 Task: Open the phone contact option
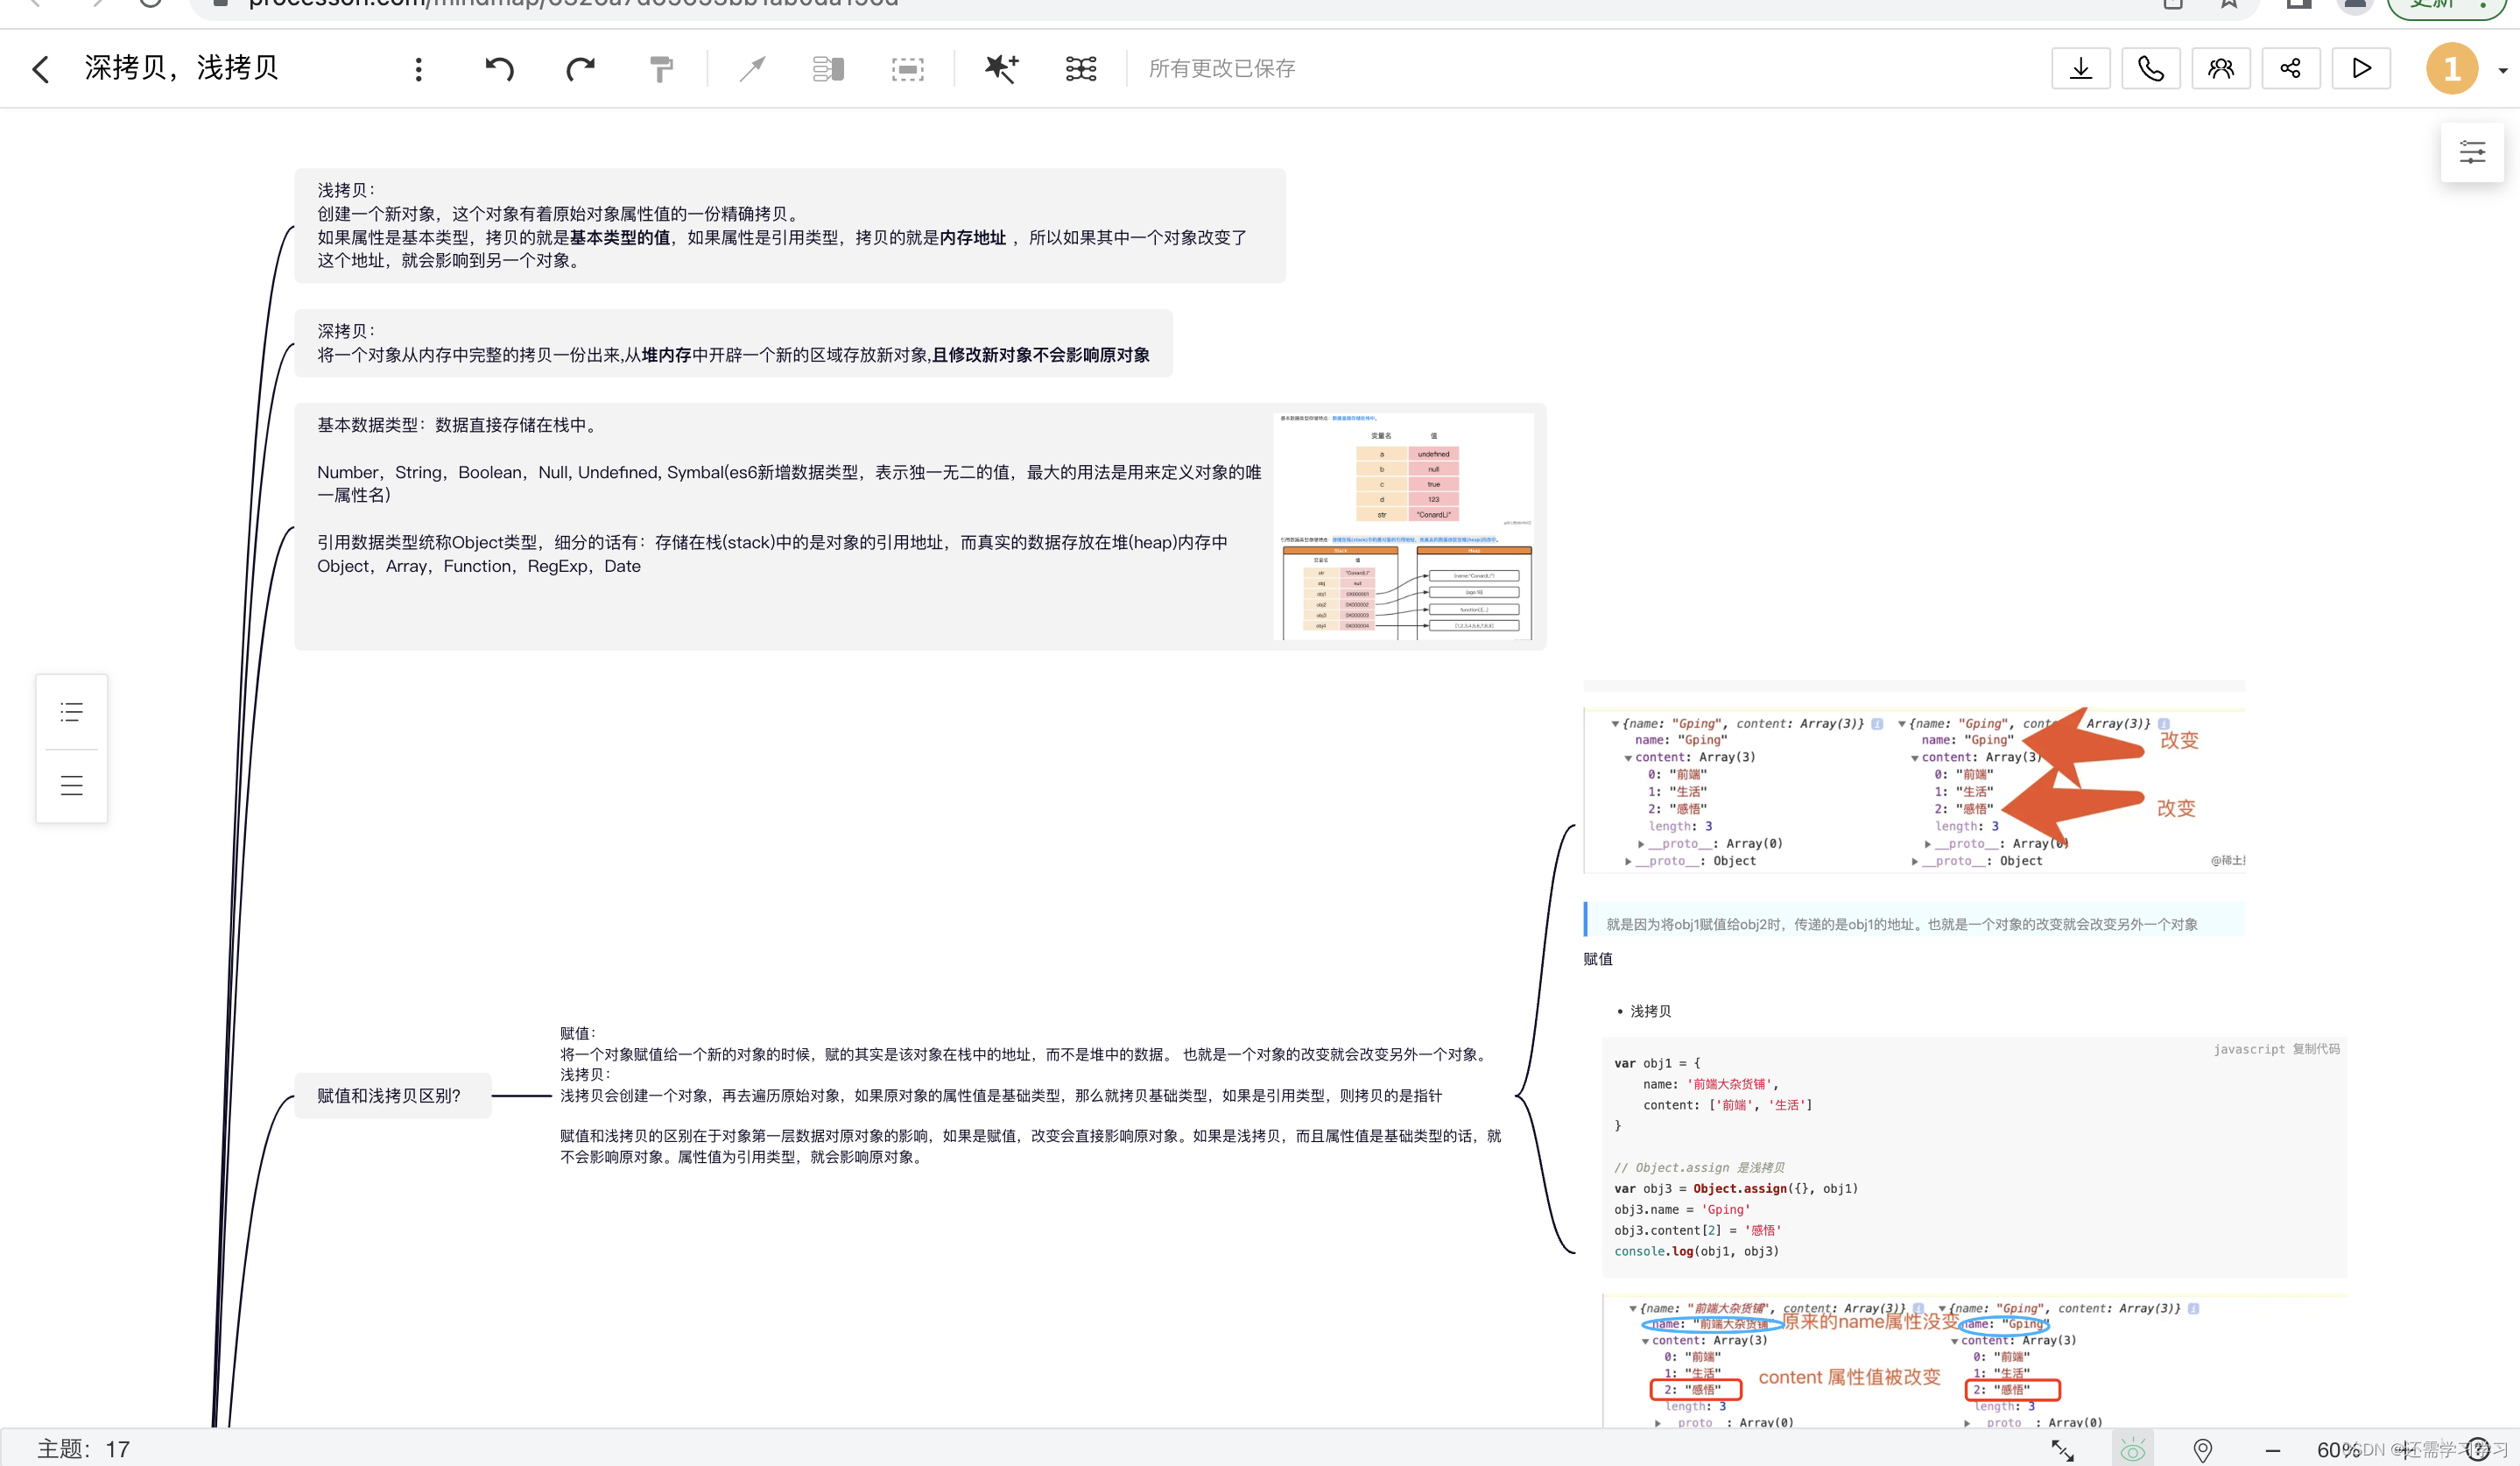pyautogui.click(x=2150, y=68)
